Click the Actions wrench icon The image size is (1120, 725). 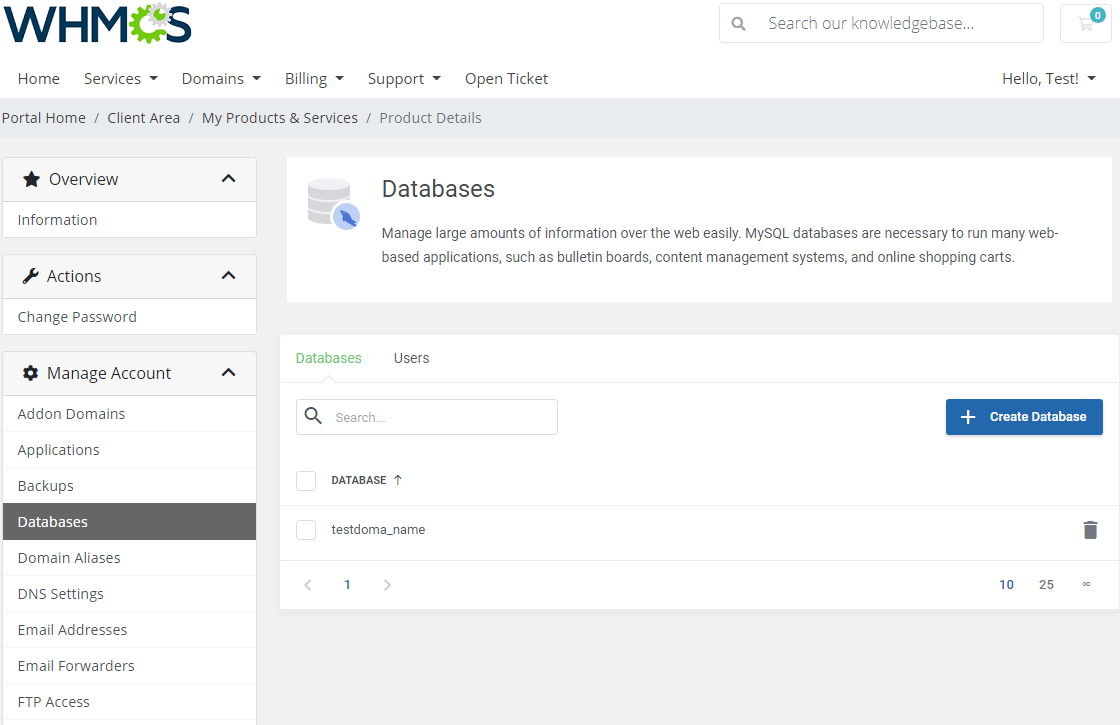tap(30, 276)
